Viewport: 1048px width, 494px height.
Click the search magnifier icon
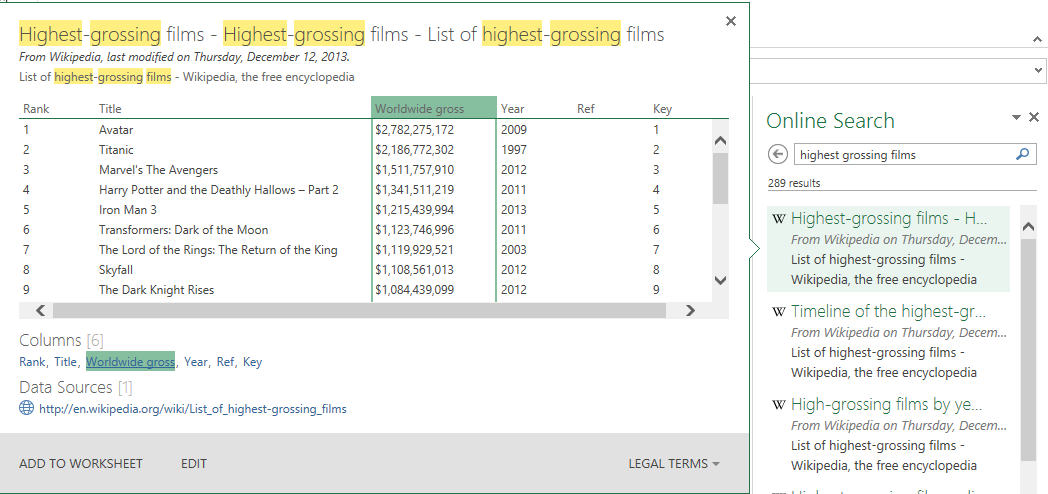1022,155
